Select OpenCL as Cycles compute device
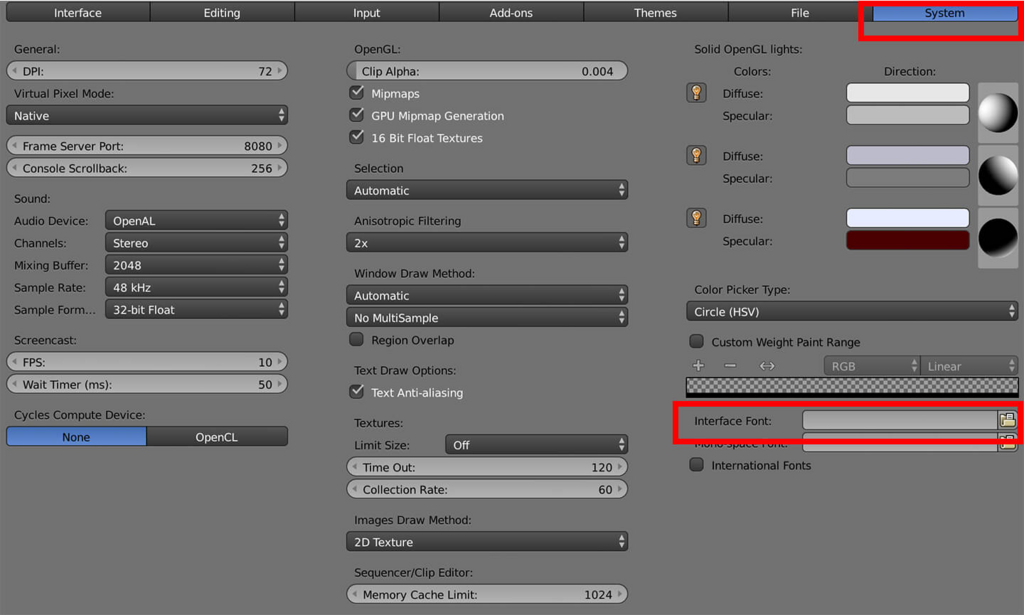This screenshot has width=1024, height=615. pos(217,437)
